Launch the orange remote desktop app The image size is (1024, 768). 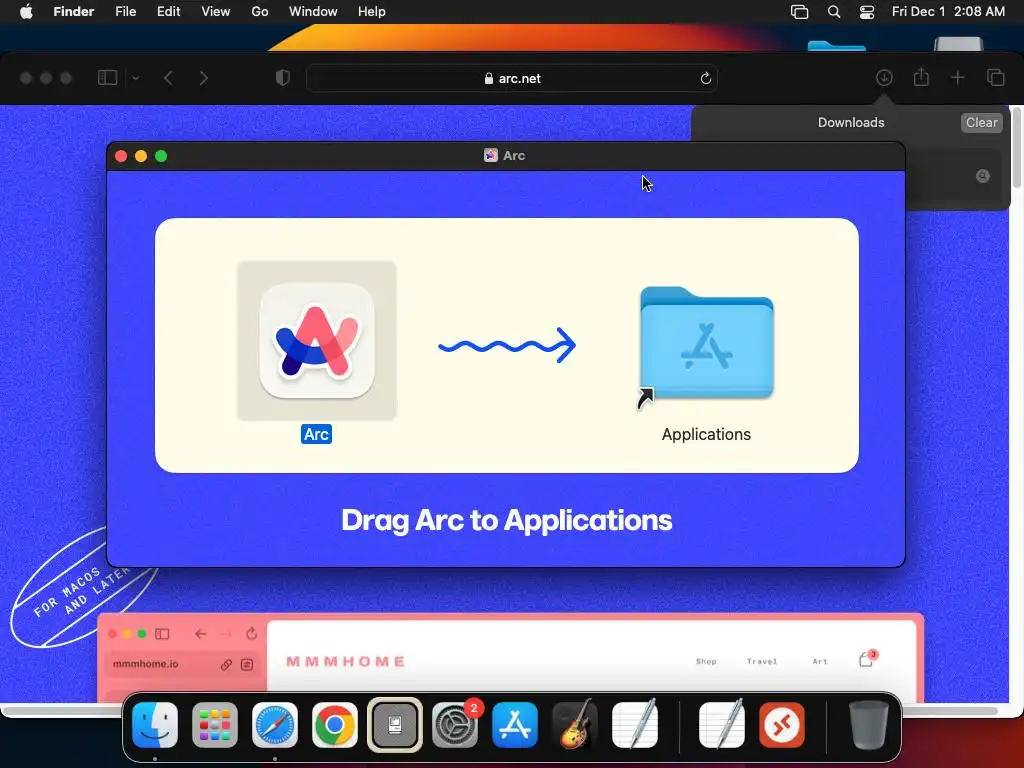click(782, 725)
